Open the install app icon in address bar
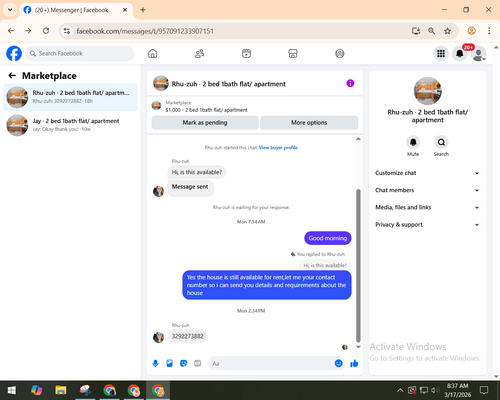Image resolution: width=500 pixels, height=400 pixels. (x=416, y=31)
